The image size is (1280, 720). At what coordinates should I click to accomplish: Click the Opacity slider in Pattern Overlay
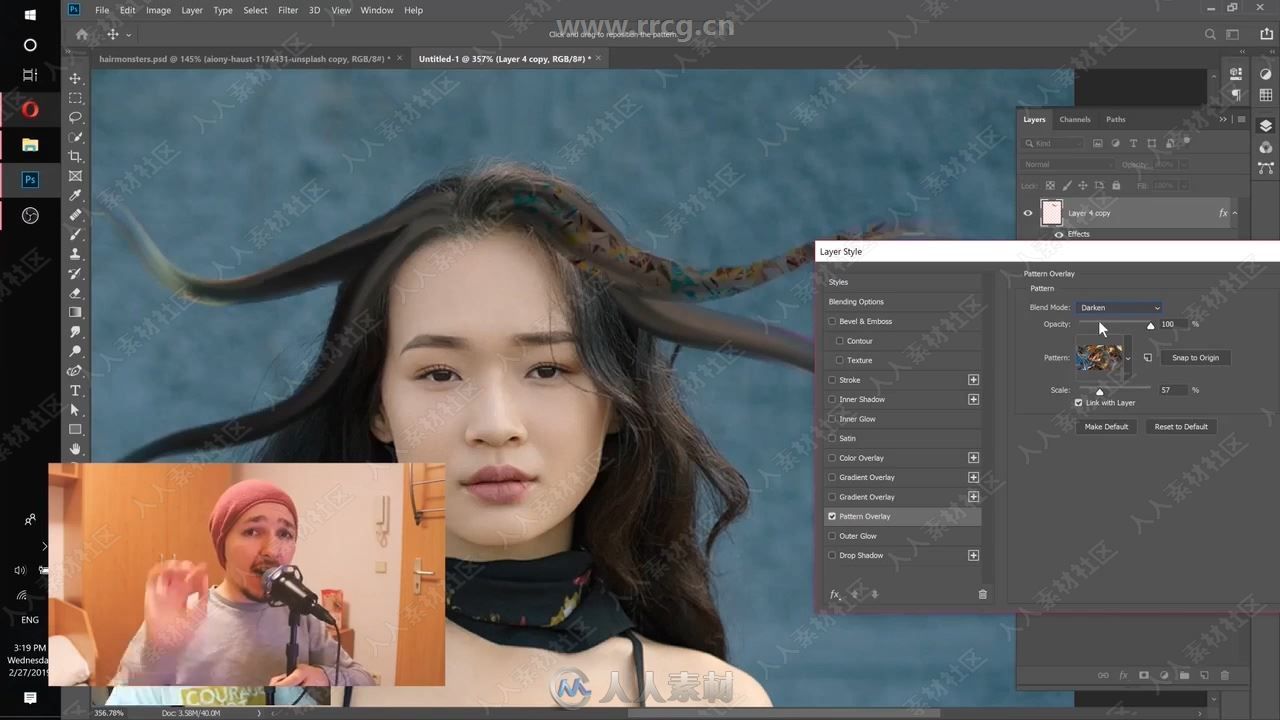coord(1115,325)
